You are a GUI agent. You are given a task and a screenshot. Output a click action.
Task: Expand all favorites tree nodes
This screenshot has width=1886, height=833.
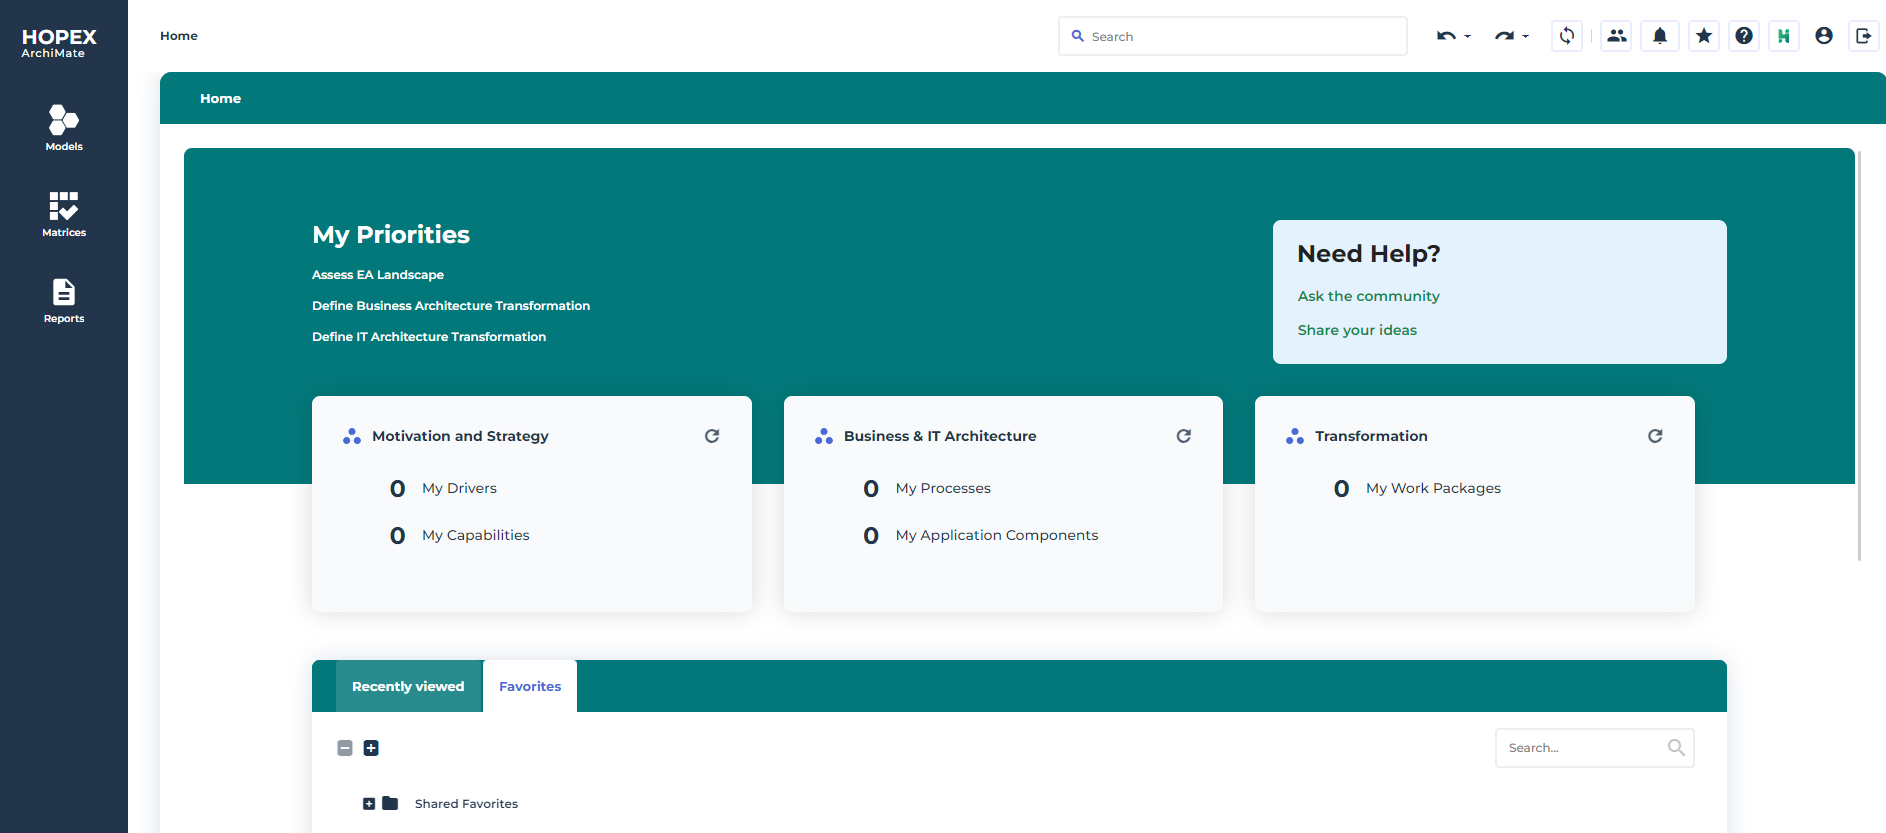tap(371, 748)
